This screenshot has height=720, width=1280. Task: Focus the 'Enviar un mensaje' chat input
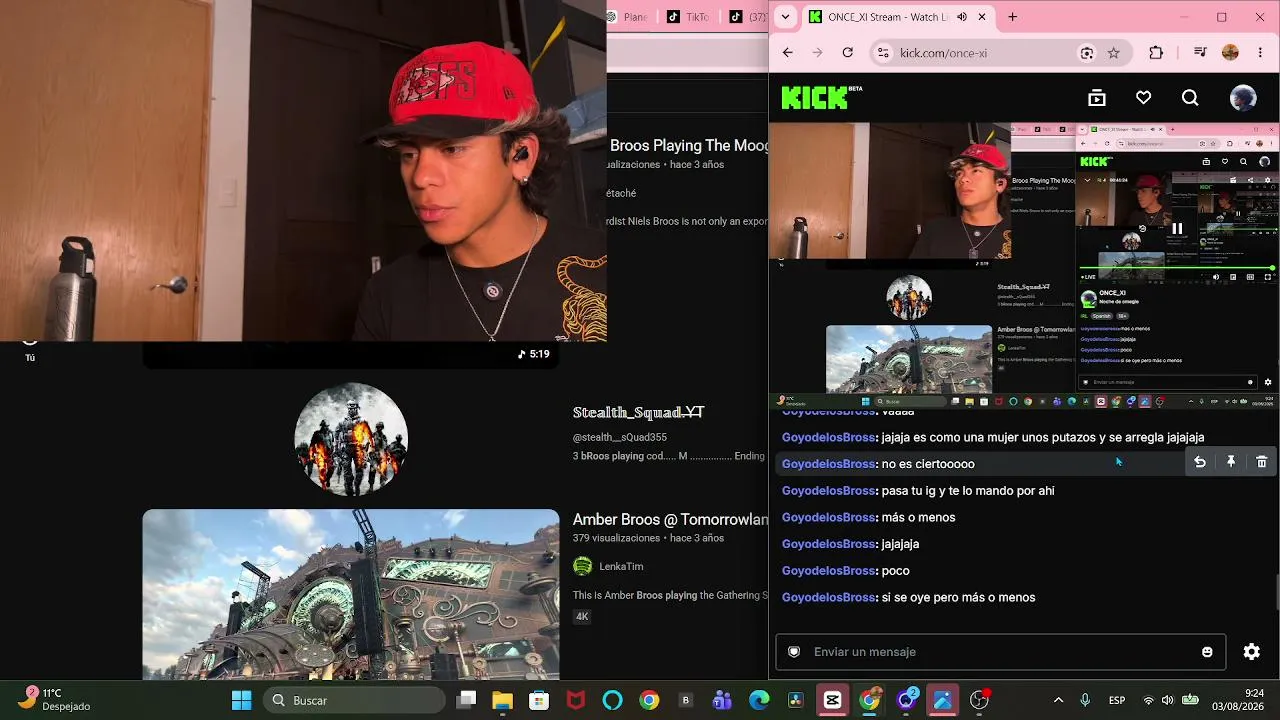coord(1000,651)
